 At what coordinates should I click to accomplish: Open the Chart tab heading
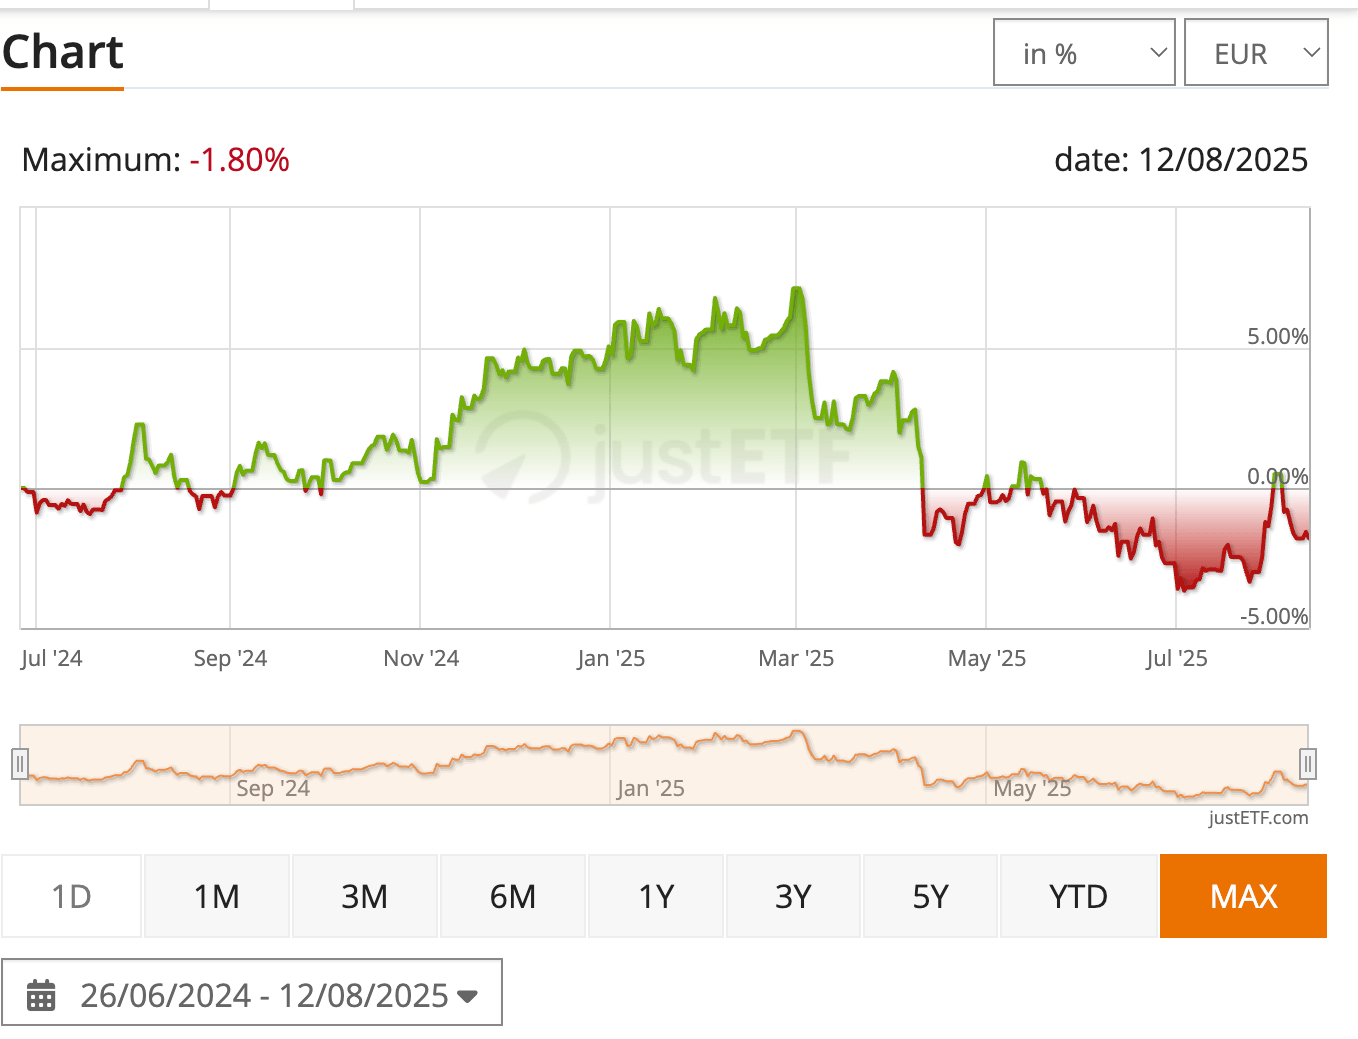tap(62, 53)
